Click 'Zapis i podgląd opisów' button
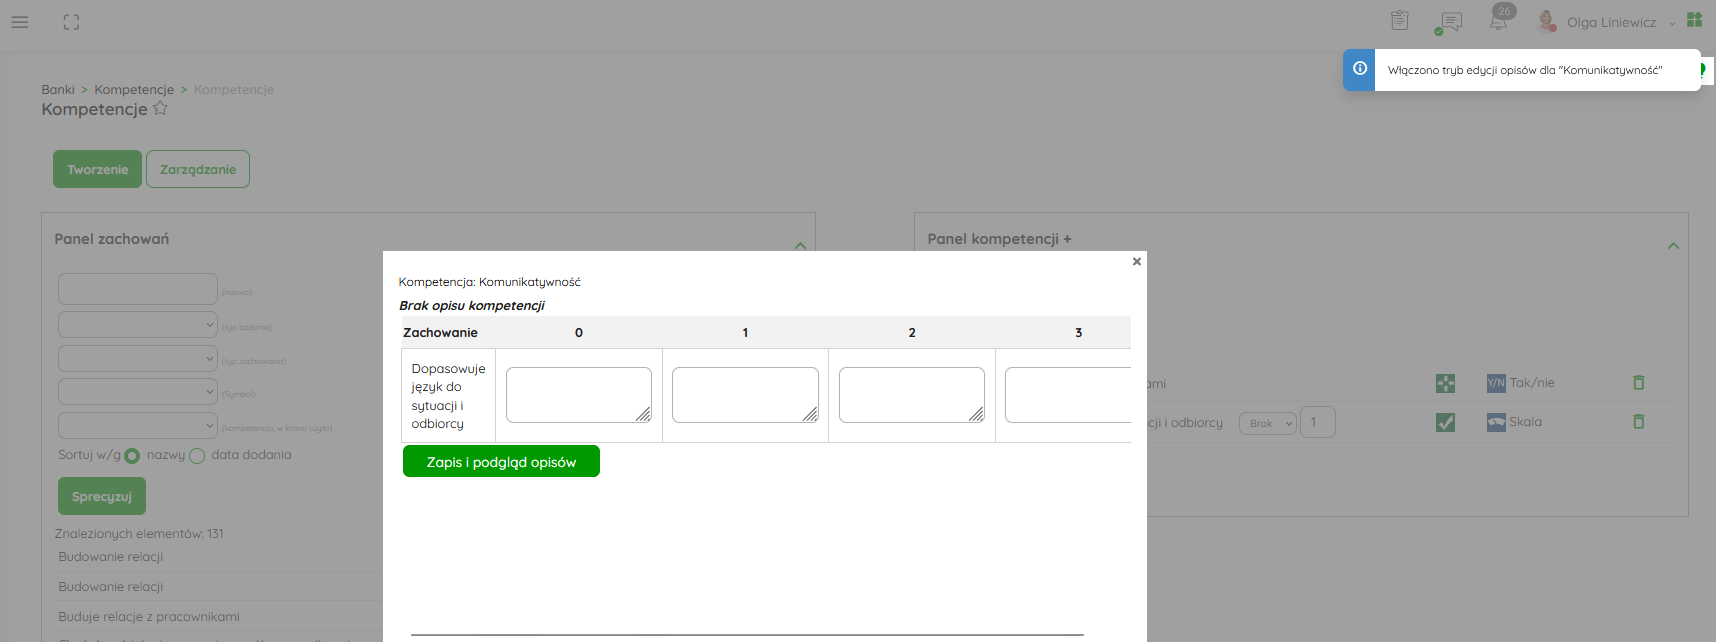 point(501,462)
